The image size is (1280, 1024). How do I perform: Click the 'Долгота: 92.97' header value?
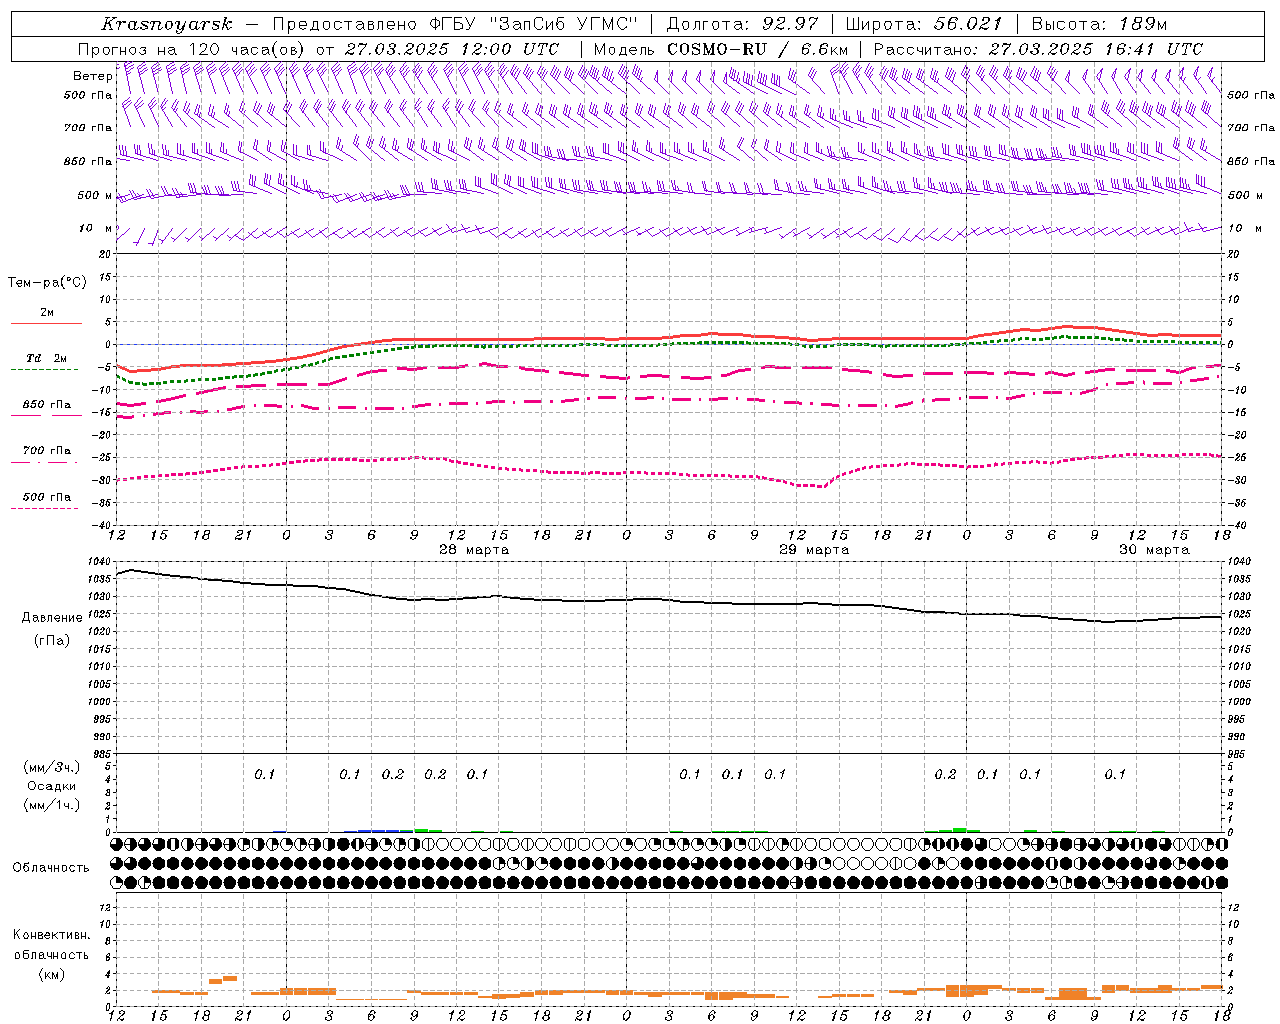742,24
